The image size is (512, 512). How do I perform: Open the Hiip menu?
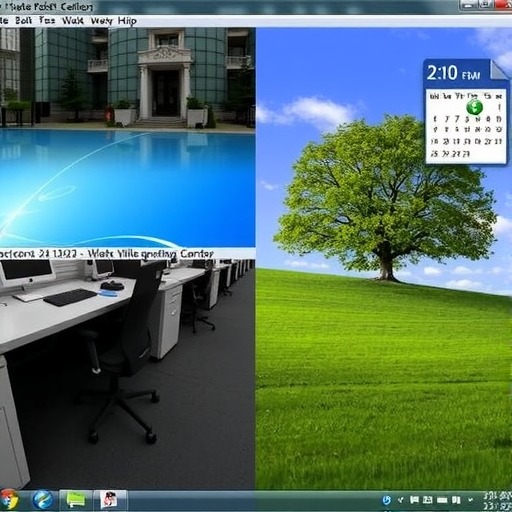127,21
